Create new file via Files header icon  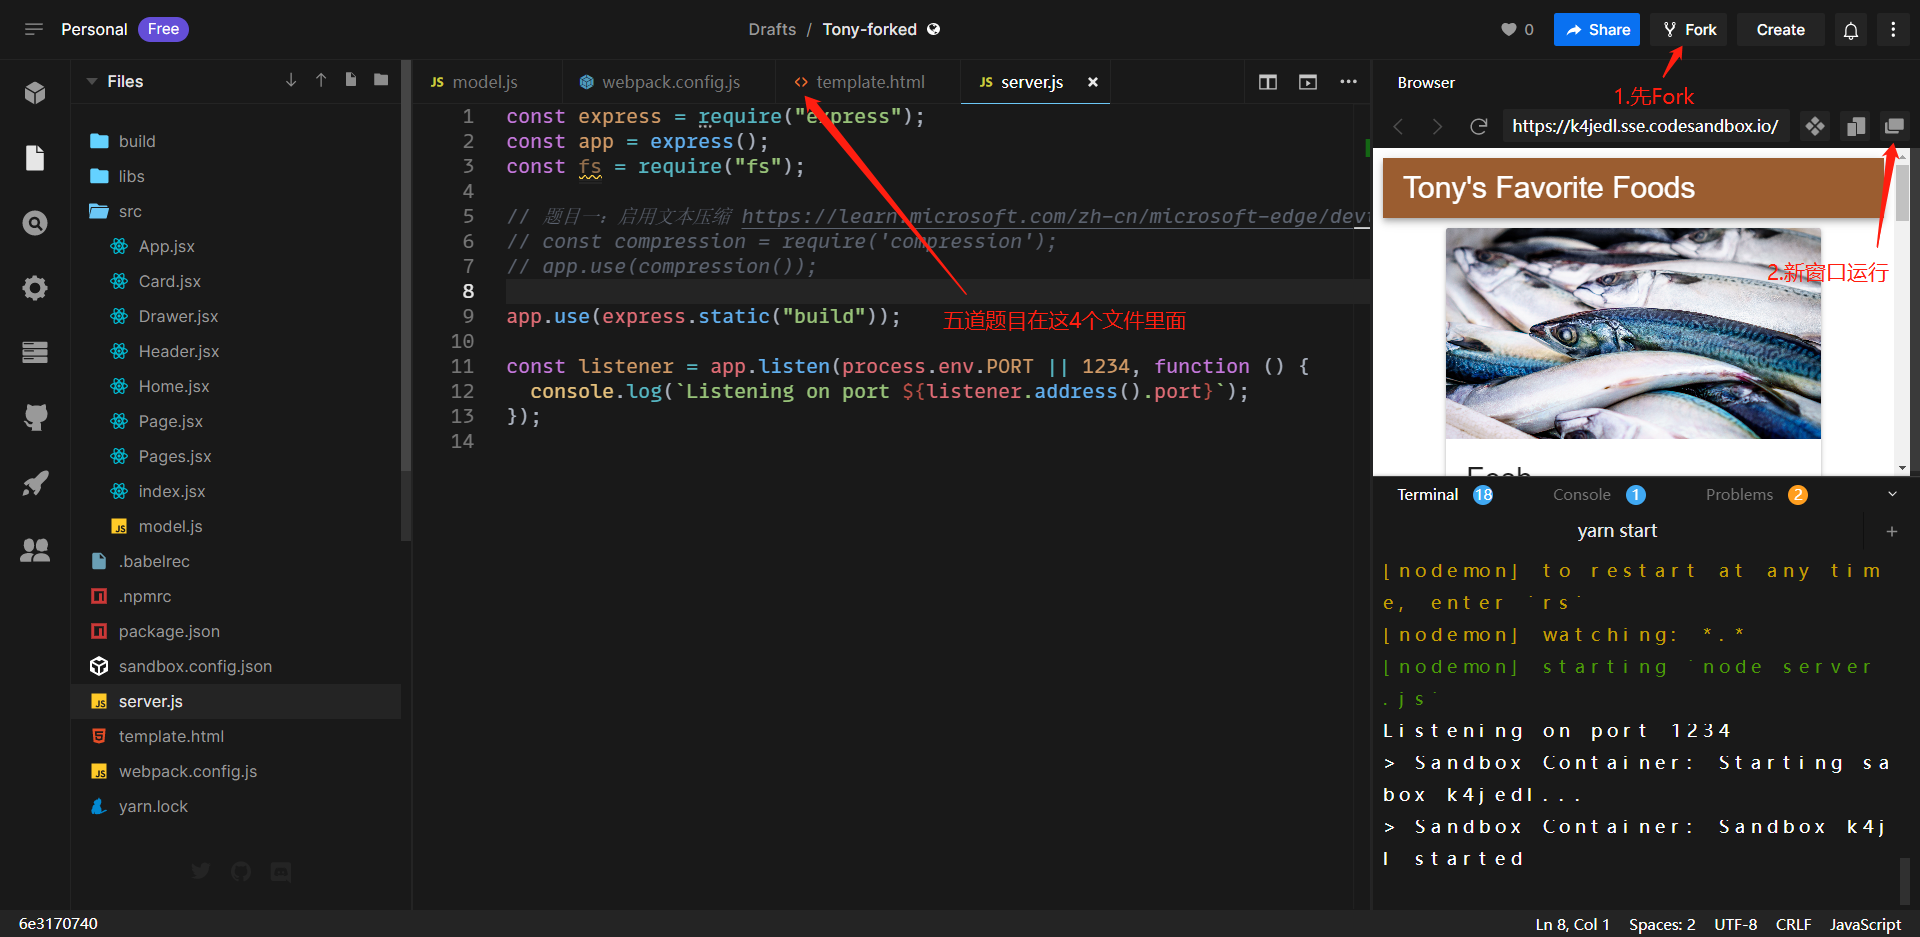pos(351,80)
